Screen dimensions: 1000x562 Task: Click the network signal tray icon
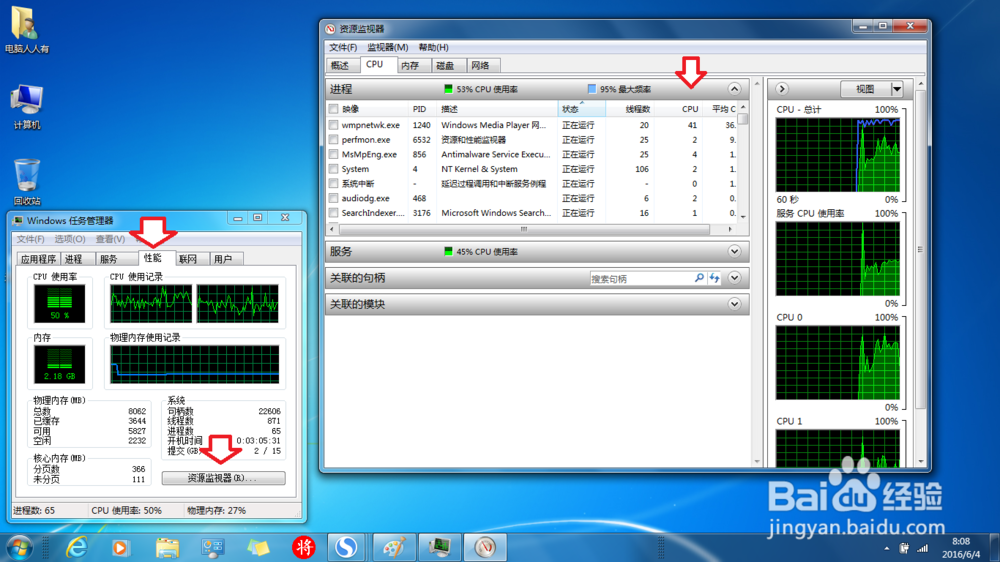pyautogui.click(x=922, y=548)
